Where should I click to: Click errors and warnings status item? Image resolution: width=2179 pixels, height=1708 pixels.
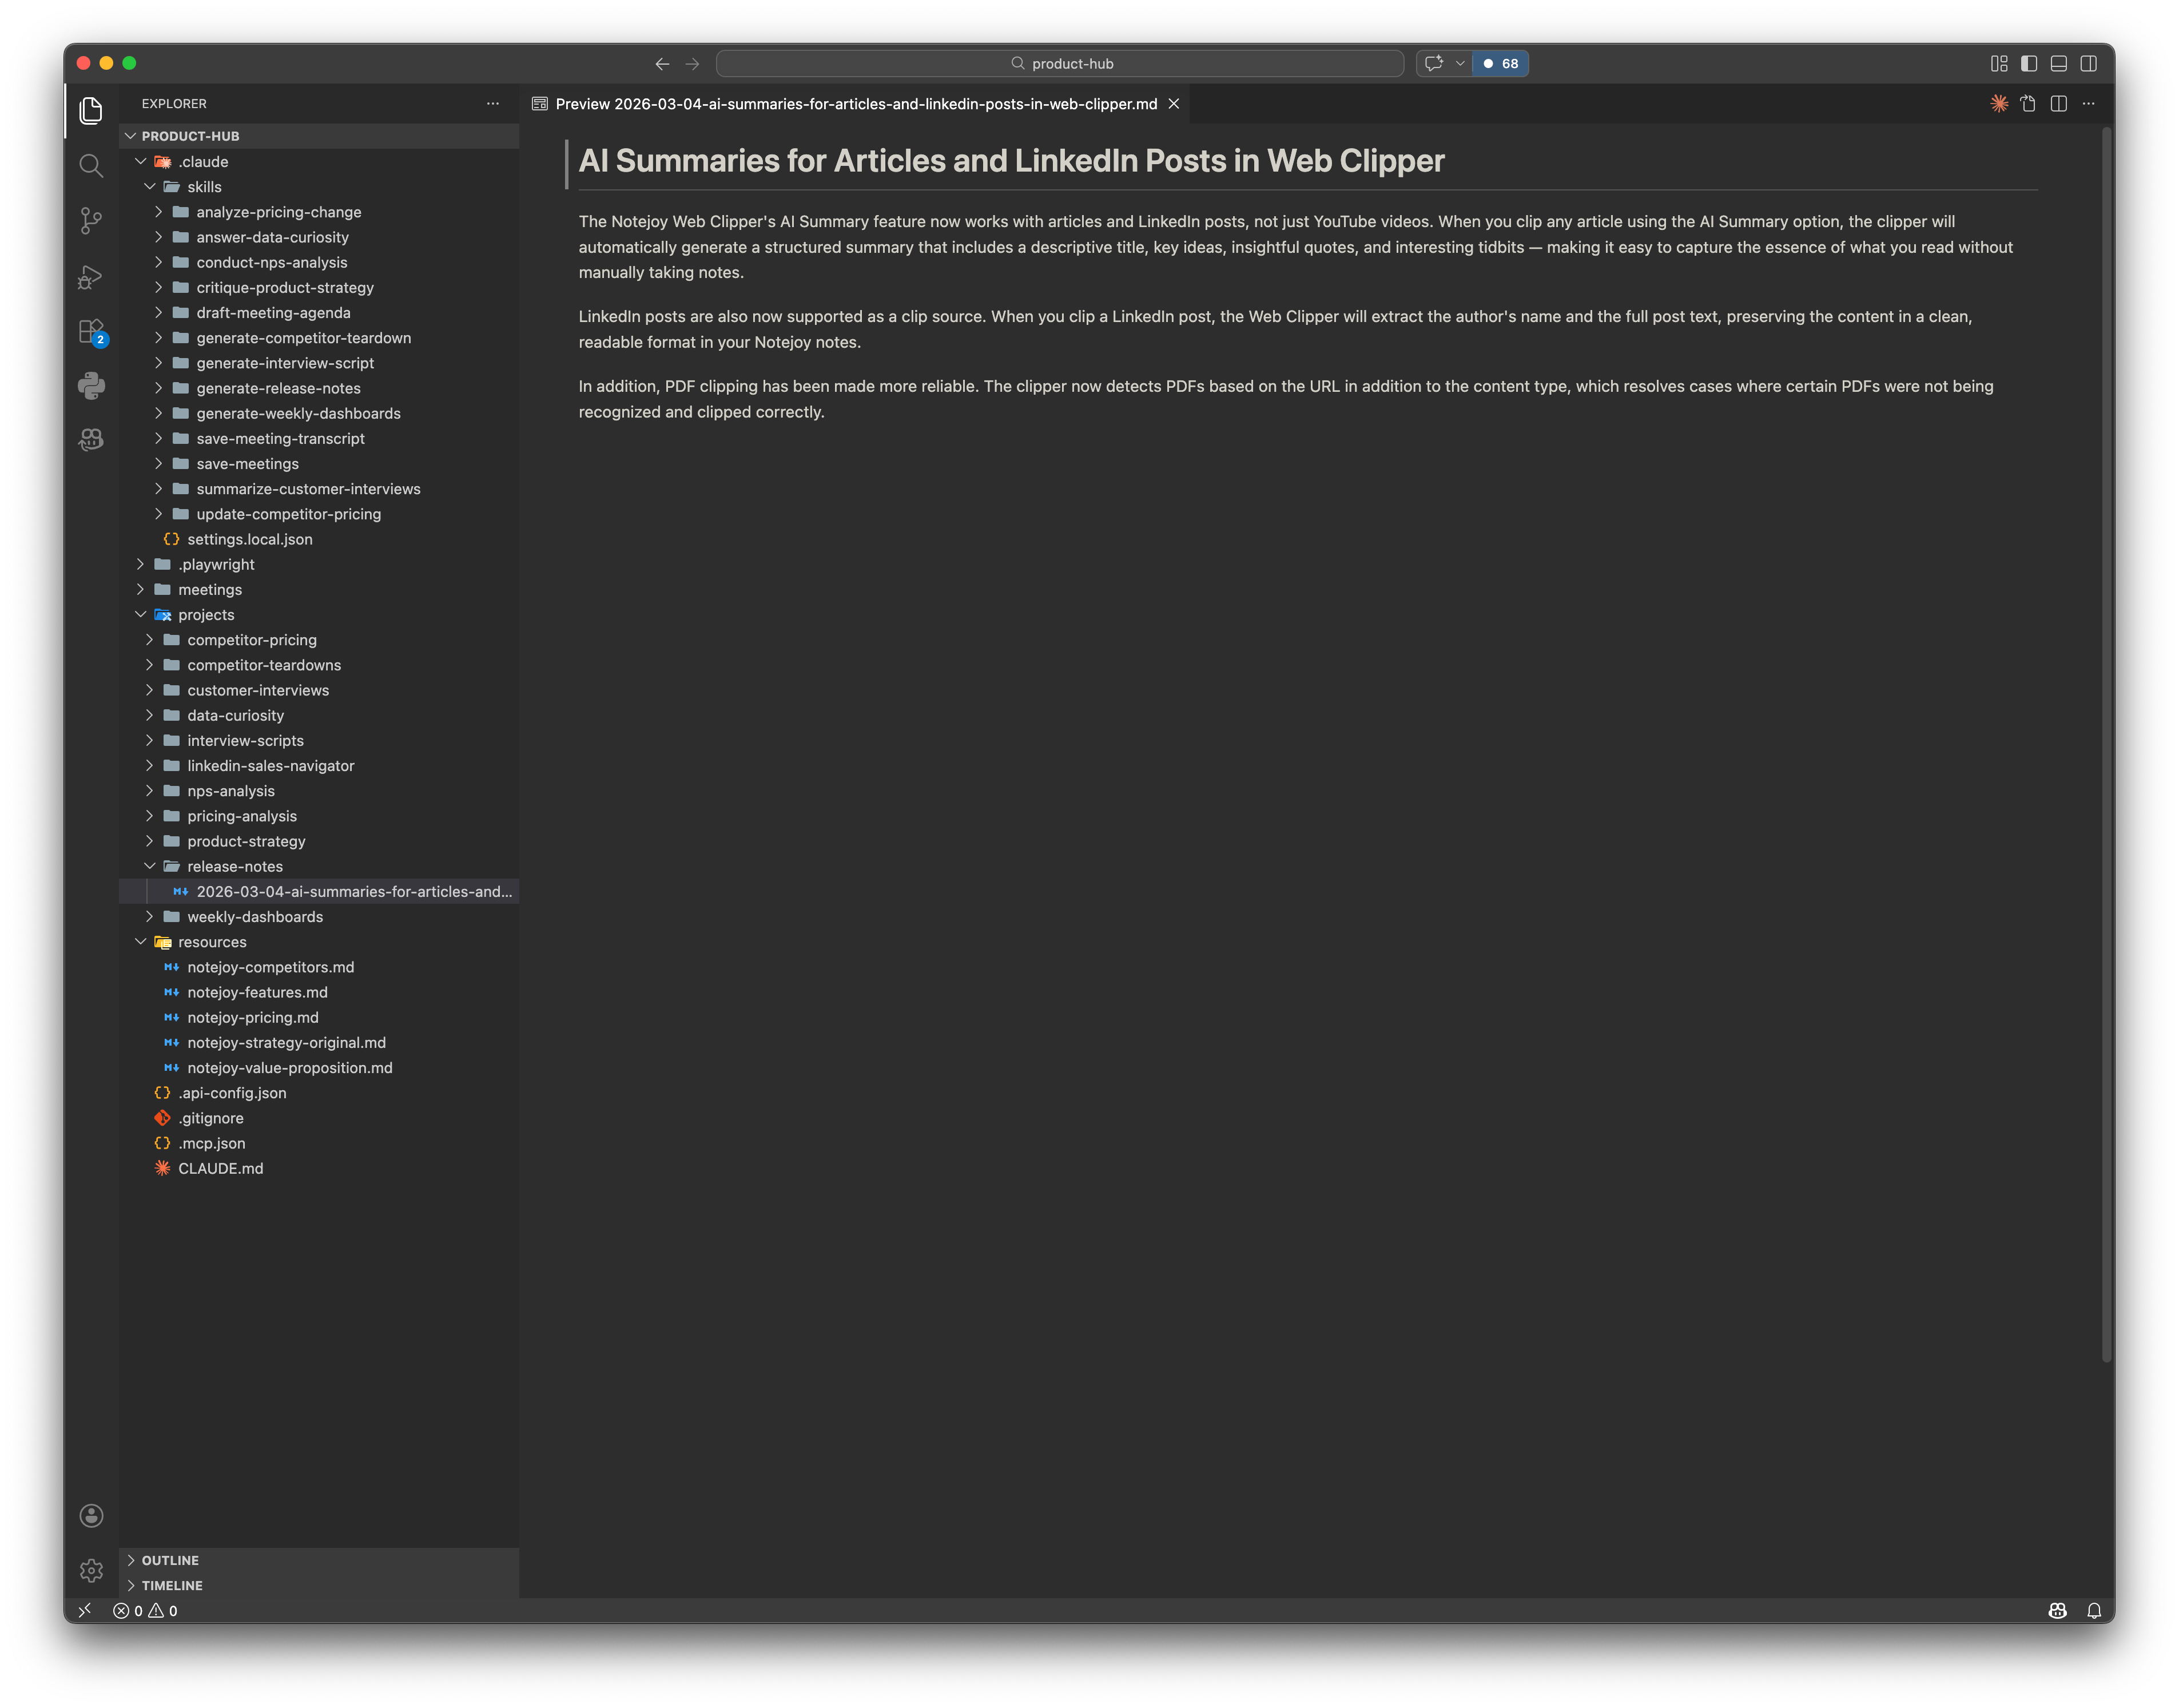point(146,1611)
